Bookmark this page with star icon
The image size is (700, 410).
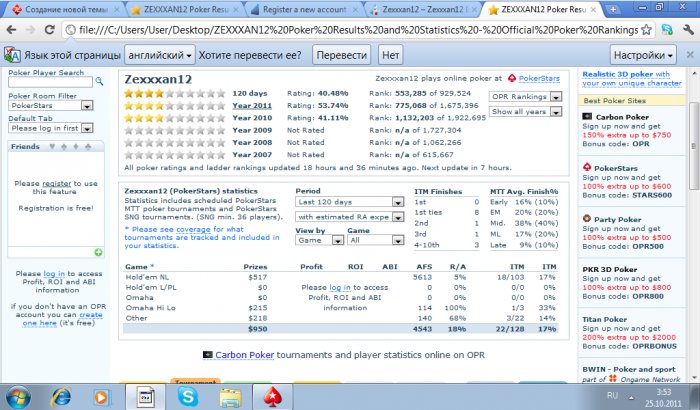coord(646,30)
